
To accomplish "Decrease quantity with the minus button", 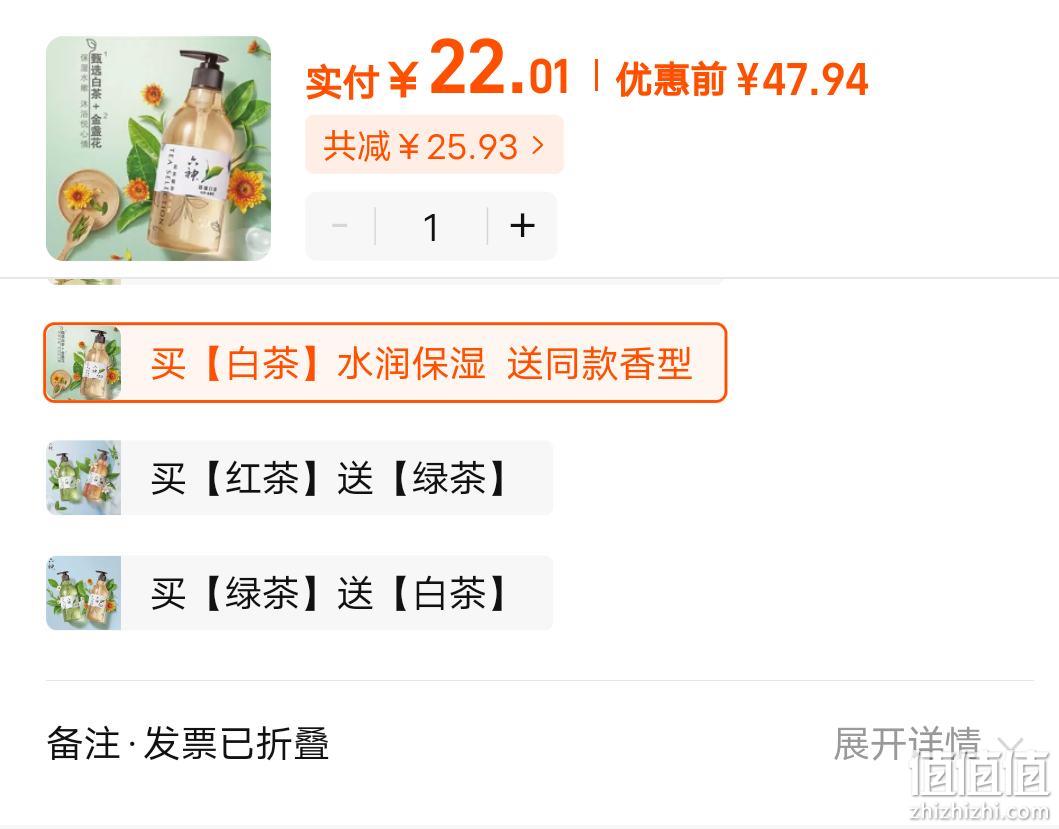I will pos(340,226).
